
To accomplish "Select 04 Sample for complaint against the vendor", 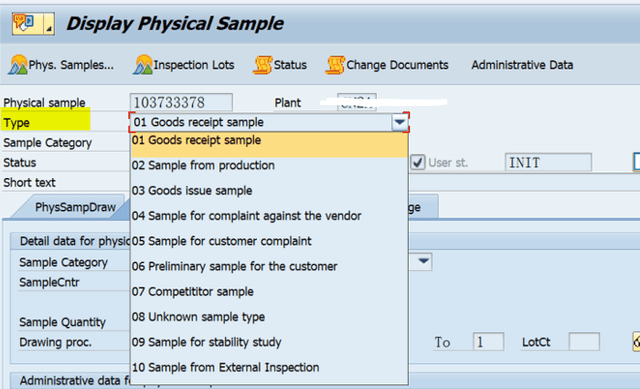I will [x=269, y=216].
